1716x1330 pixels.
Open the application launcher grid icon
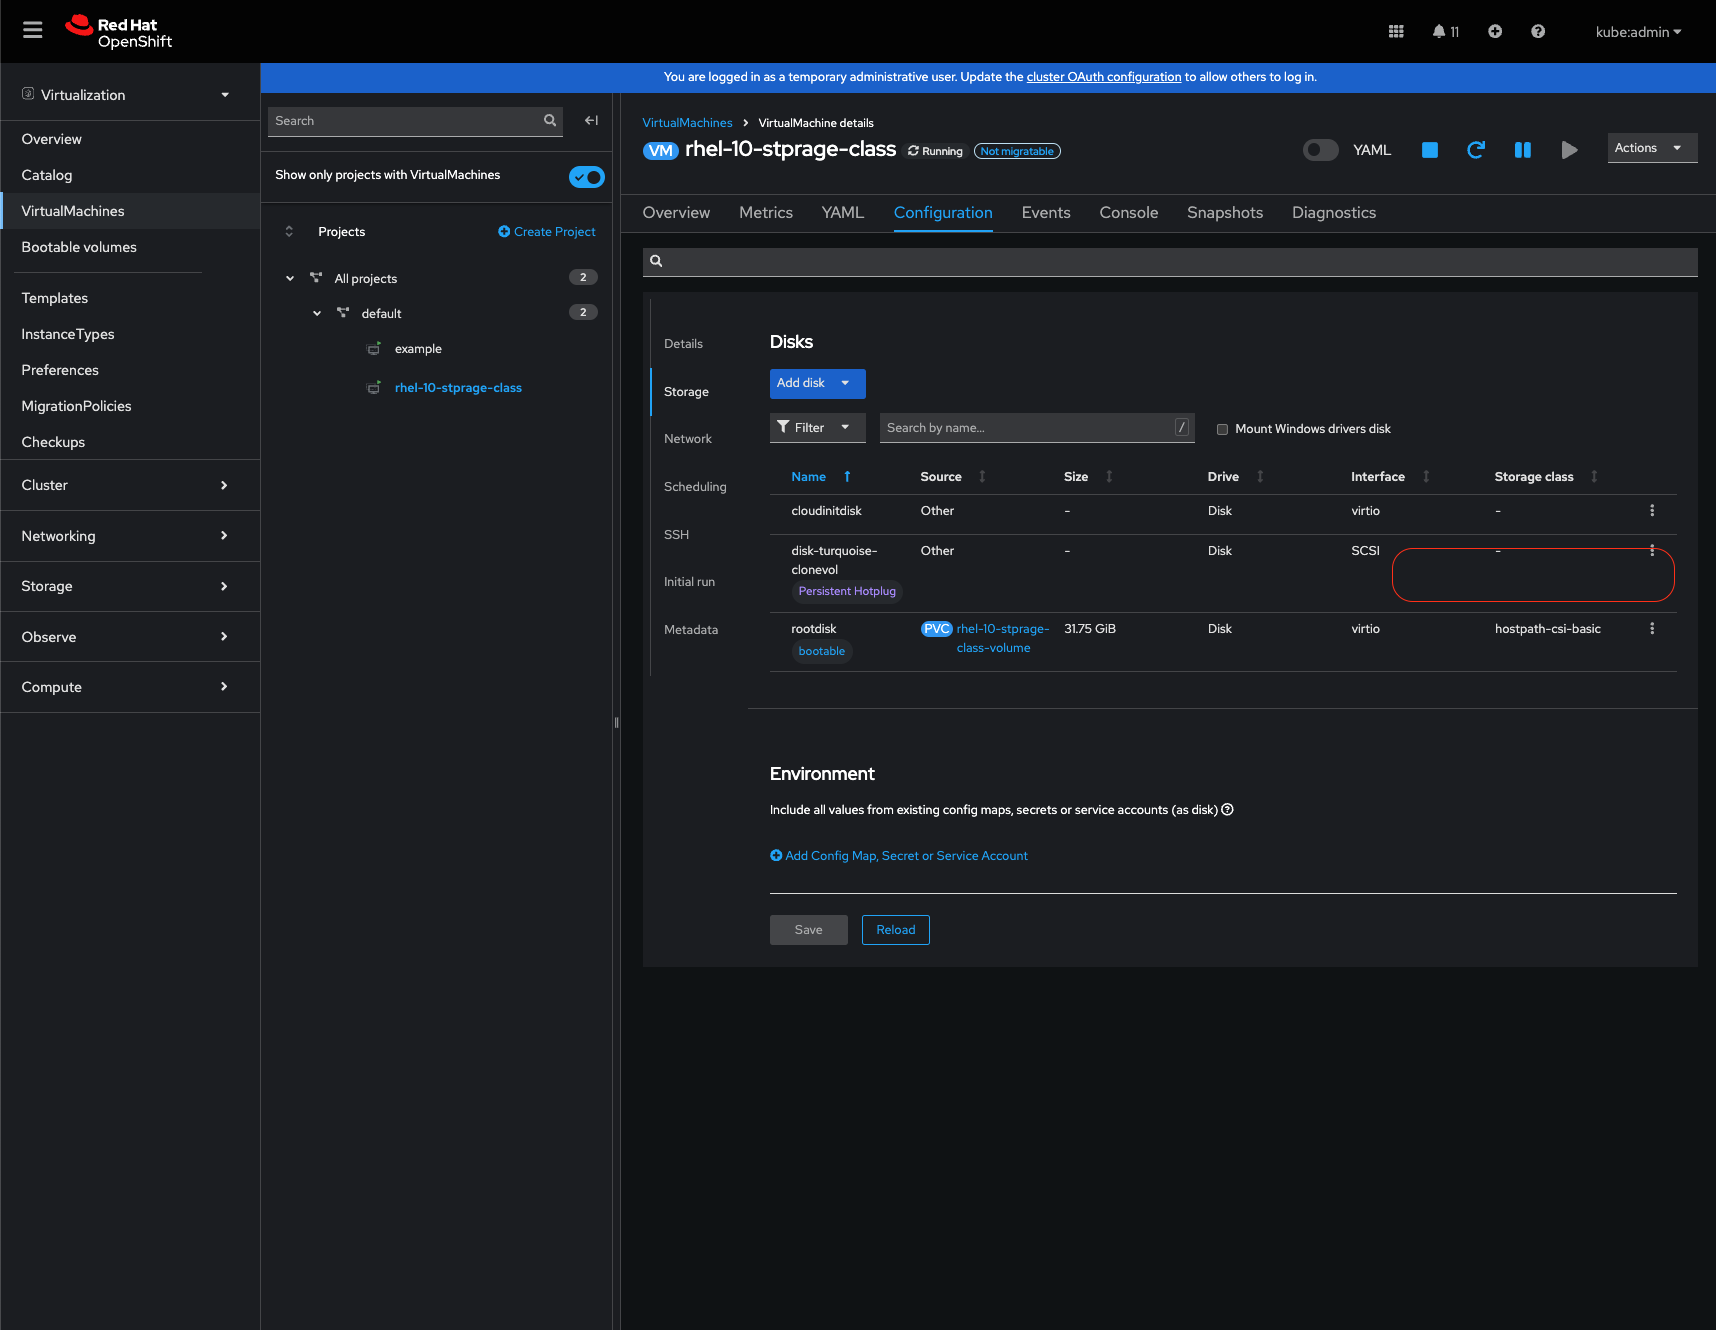click(1396, 32)
